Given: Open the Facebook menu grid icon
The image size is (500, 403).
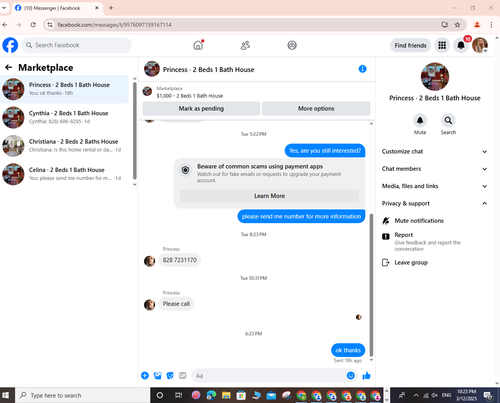Looking at the screenshot, I should [442, 45].
